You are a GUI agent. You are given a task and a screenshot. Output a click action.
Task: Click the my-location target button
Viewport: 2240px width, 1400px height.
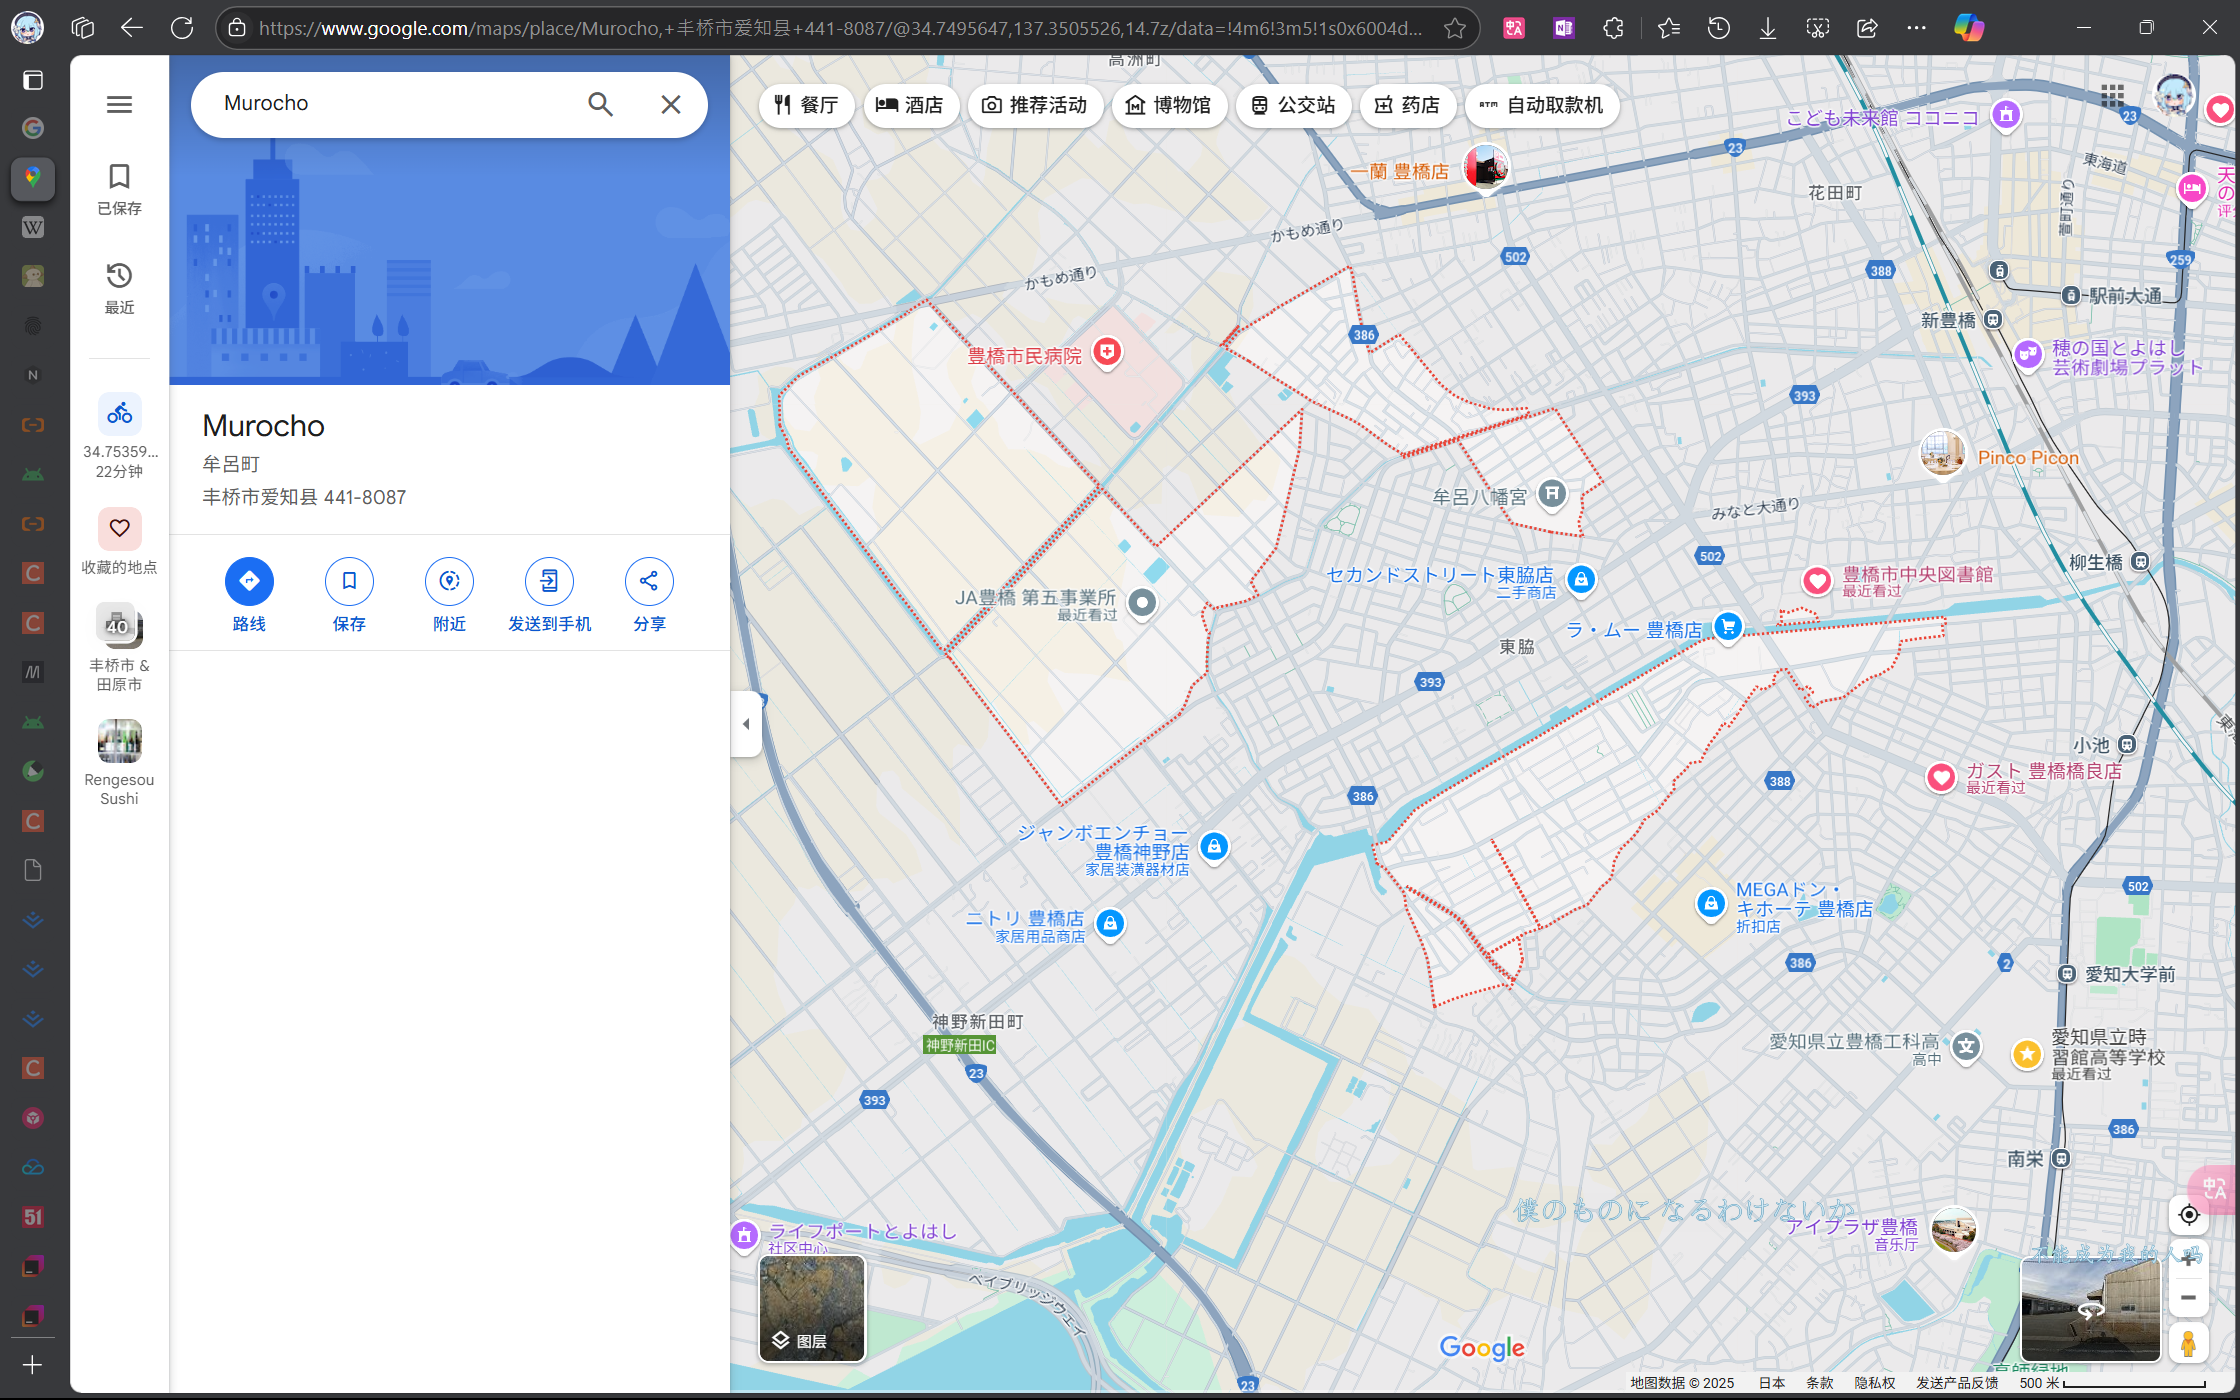pos(2188,1215)
